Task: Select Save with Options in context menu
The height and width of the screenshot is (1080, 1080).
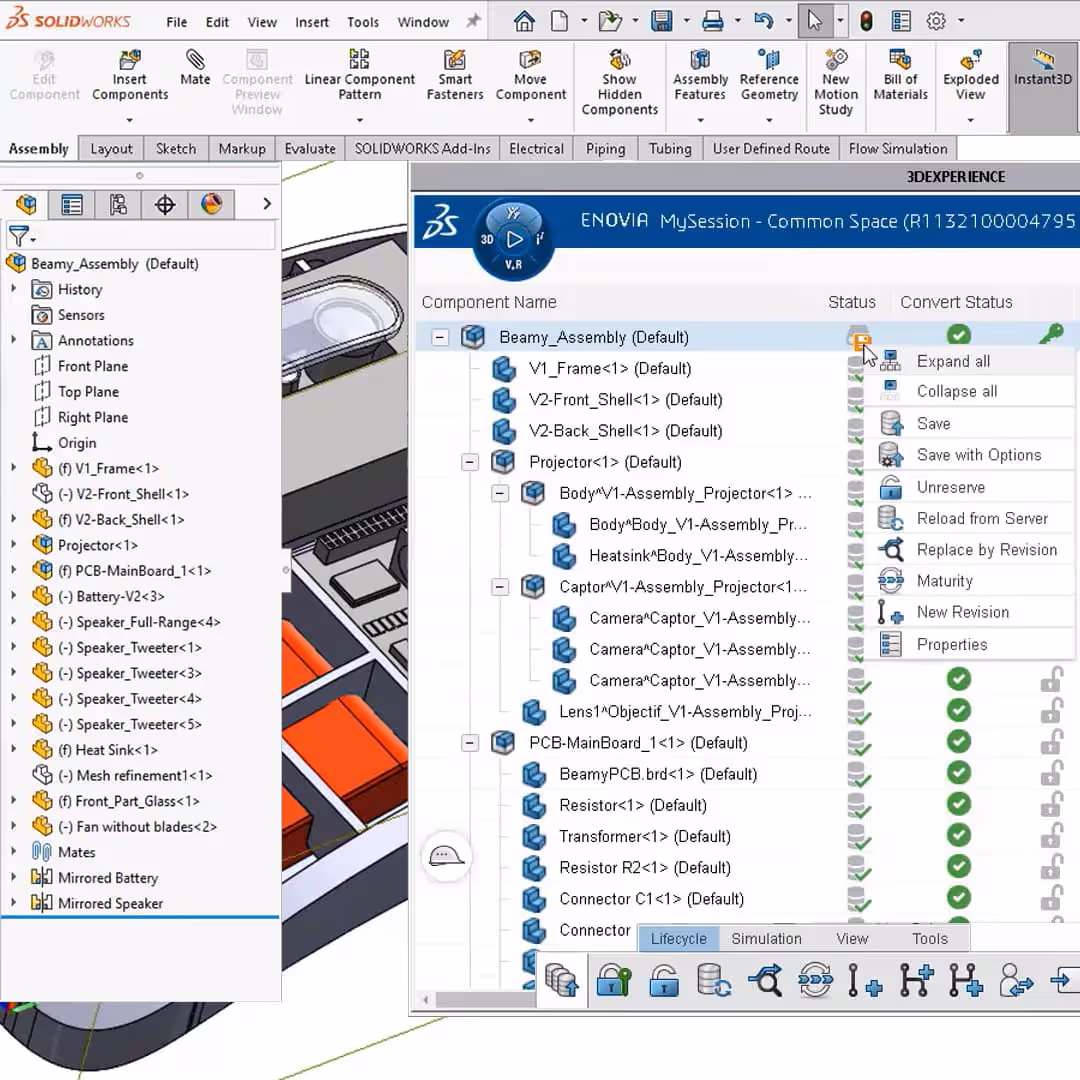Action: click(x=970, y=455)
